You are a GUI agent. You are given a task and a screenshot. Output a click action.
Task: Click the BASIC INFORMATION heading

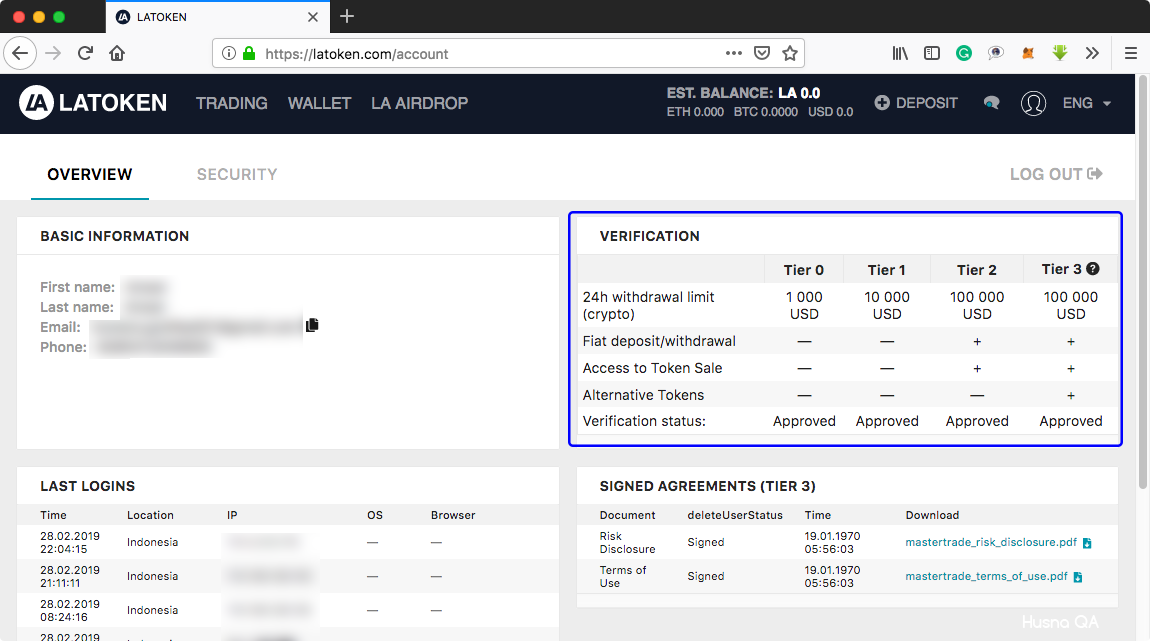click(x=114, y=236)
